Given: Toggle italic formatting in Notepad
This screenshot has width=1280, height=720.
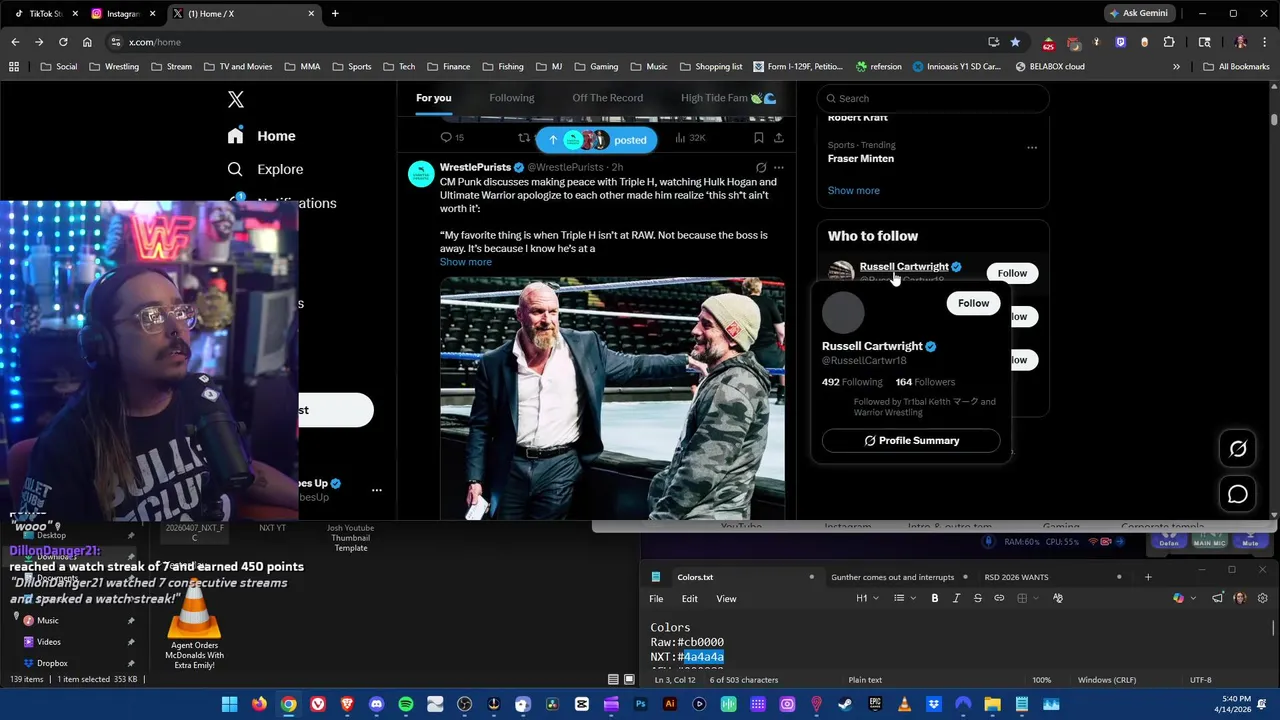Looking at the screenshot, I should pos(956,598).
